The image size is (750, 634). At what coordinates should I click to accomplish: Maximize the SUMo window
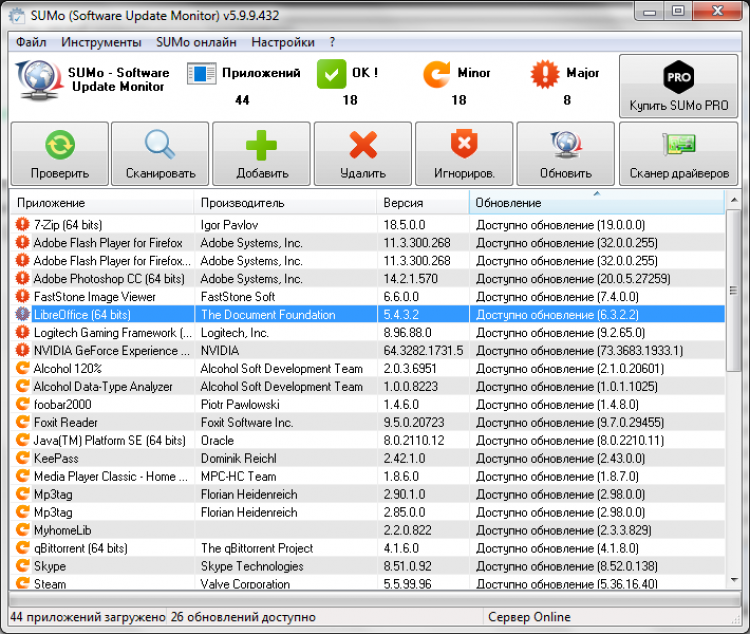coord(678,11)
